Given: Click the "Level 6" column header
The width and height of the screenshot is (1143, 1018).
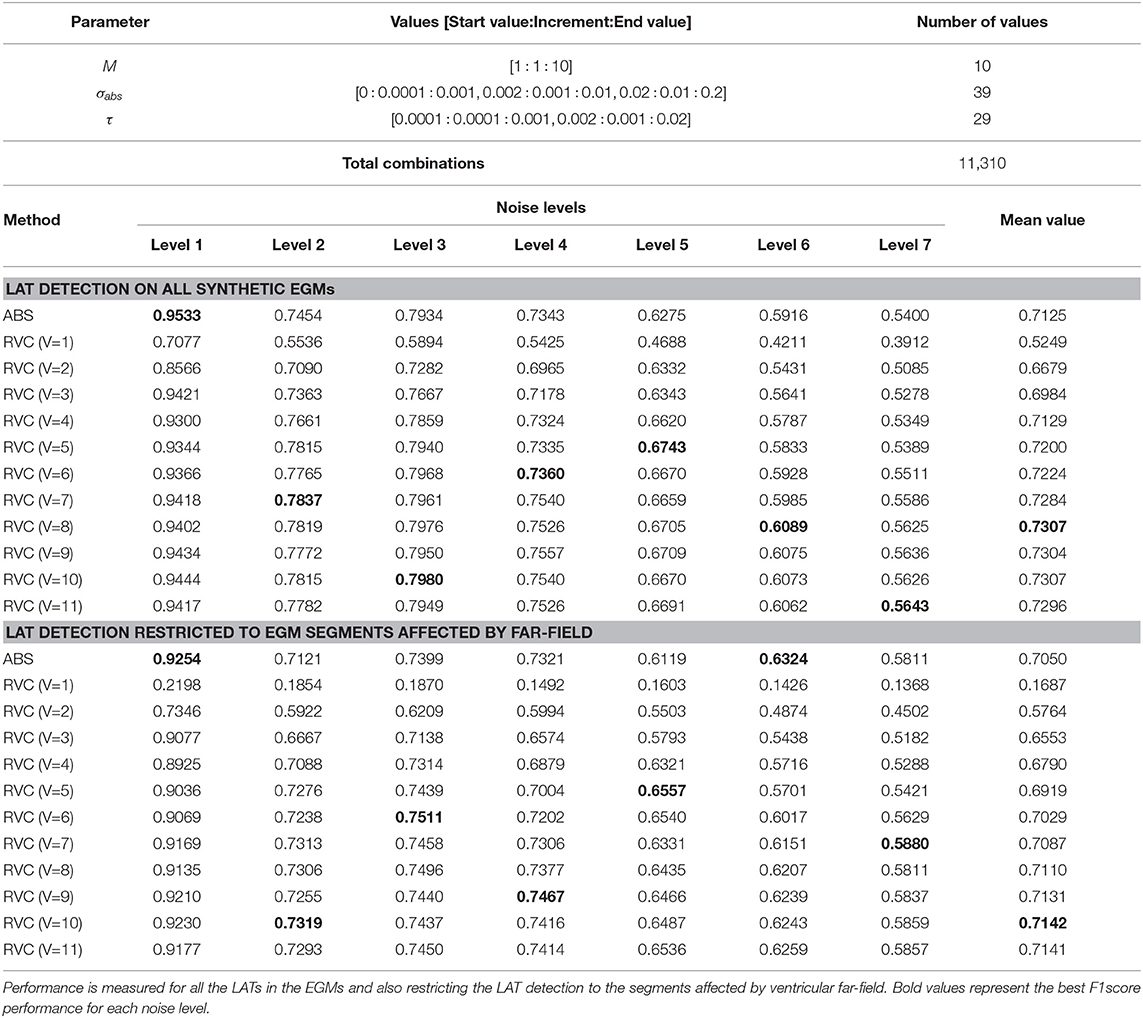Looking at the screenshot, I should [784, 245].
